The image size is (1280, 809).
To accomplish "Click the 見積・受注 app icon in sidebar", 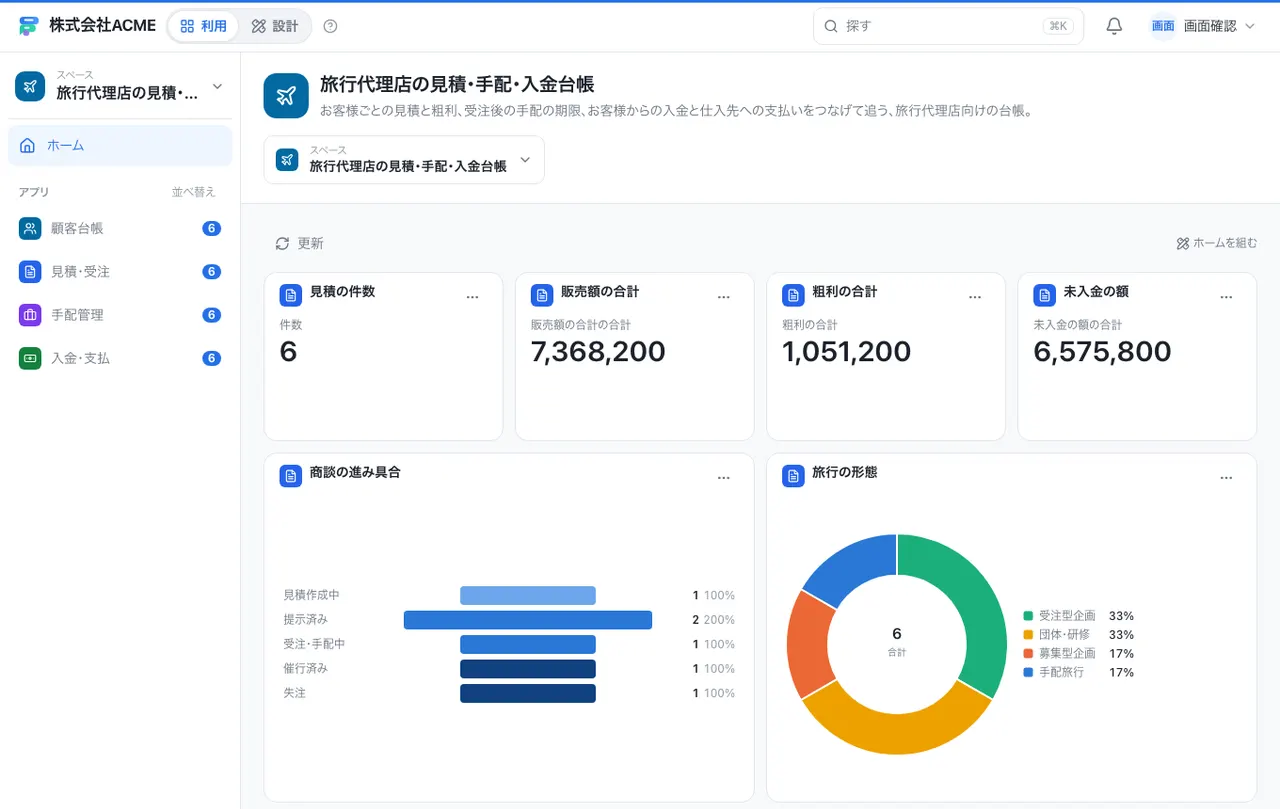I will 30,271.
